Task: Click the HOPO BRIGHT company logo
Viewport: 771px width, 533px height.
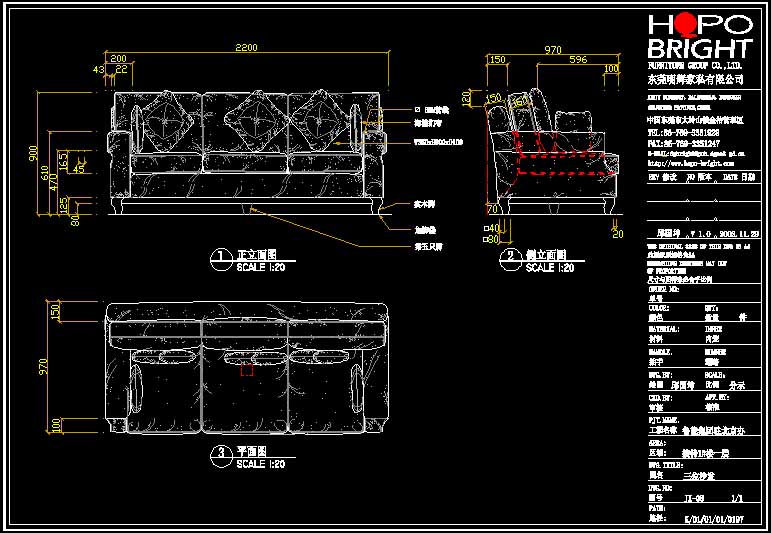Action: click(x=700, y=36)
